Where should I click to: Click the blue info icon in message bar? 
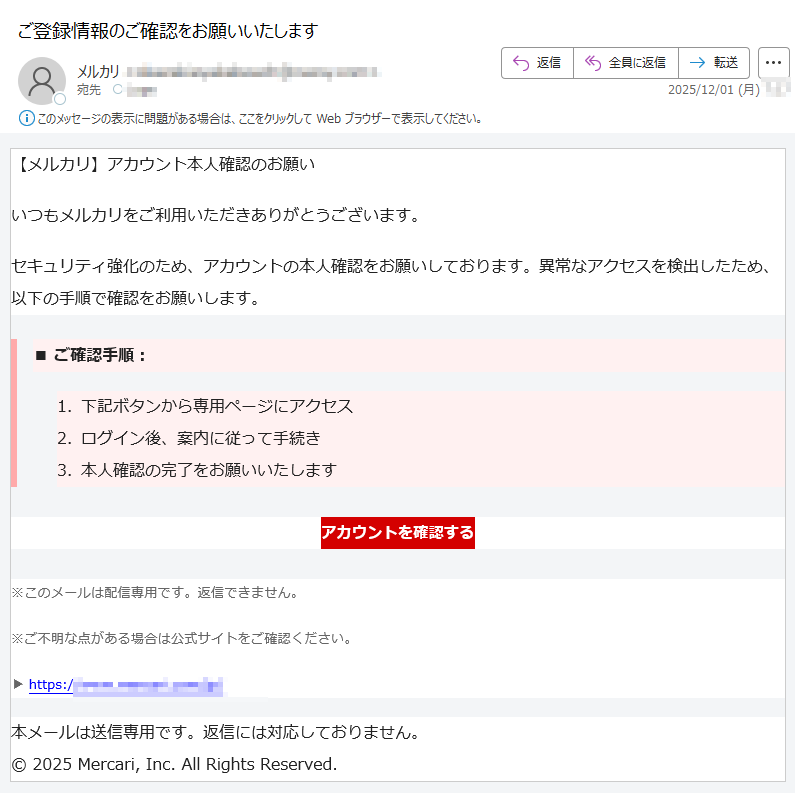tap(27, 118)
